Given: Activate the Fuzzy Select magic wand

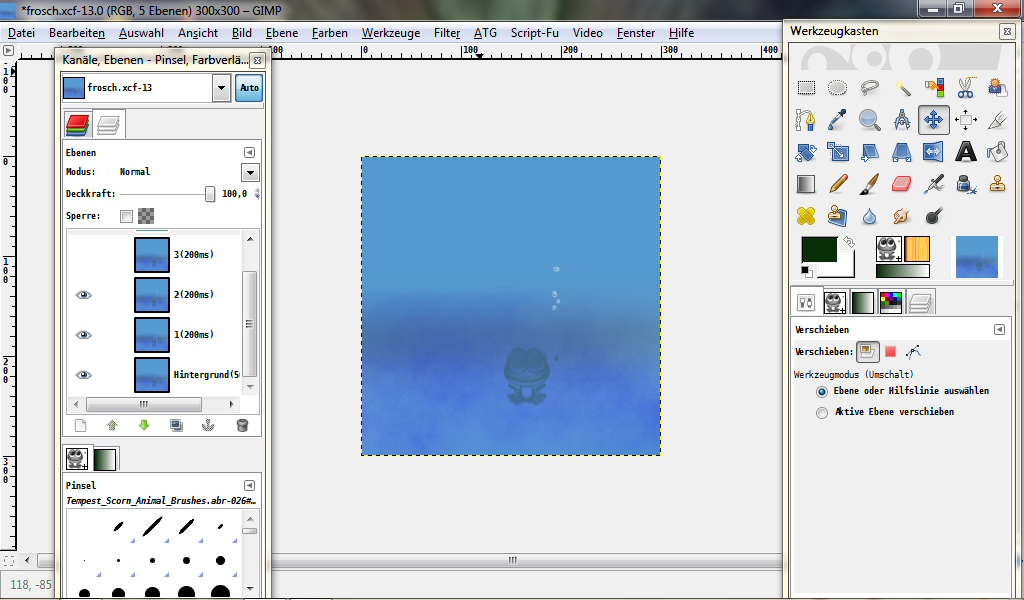Looking at the screenshot, I should pos(902,88).
